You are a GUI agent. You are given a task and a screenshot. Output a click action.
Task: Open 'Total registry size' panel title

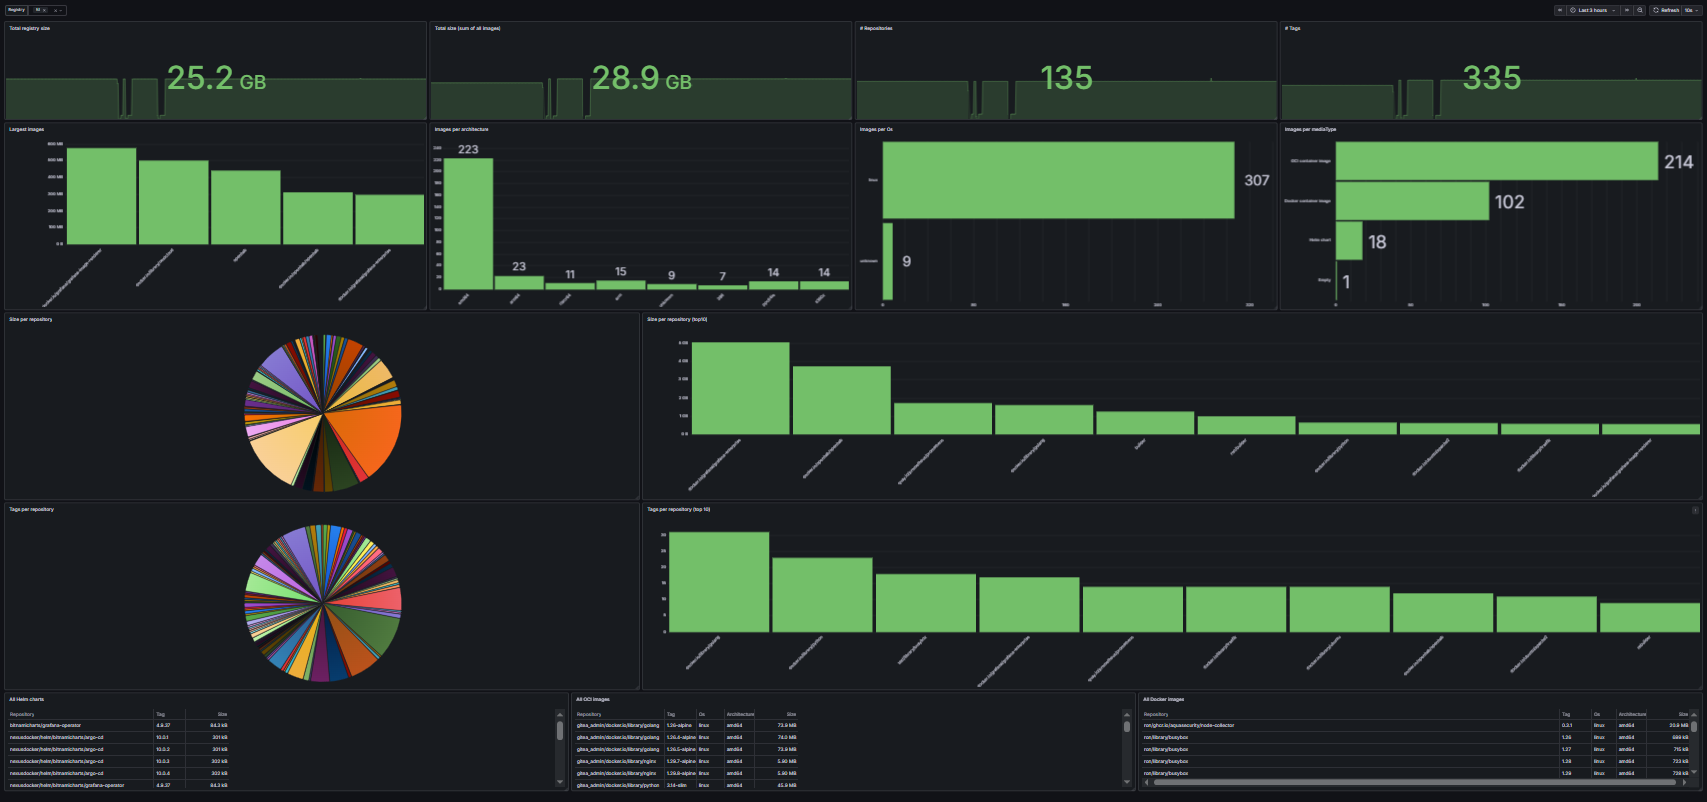[29, 28]
